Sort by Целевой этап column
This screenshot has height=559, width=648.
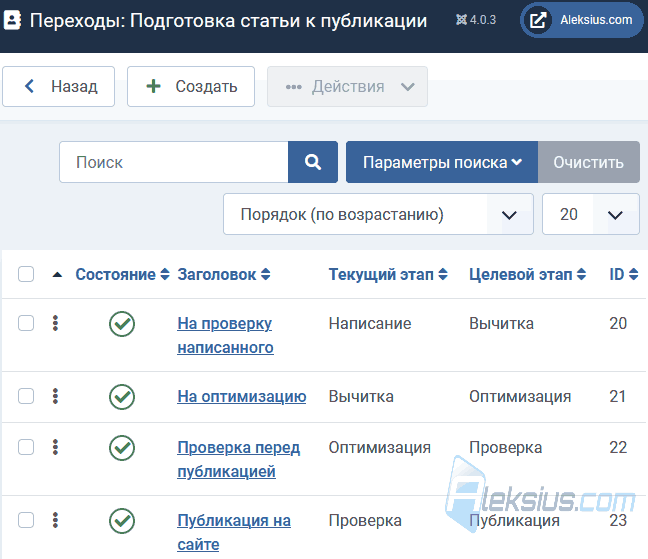pos(527,274)
